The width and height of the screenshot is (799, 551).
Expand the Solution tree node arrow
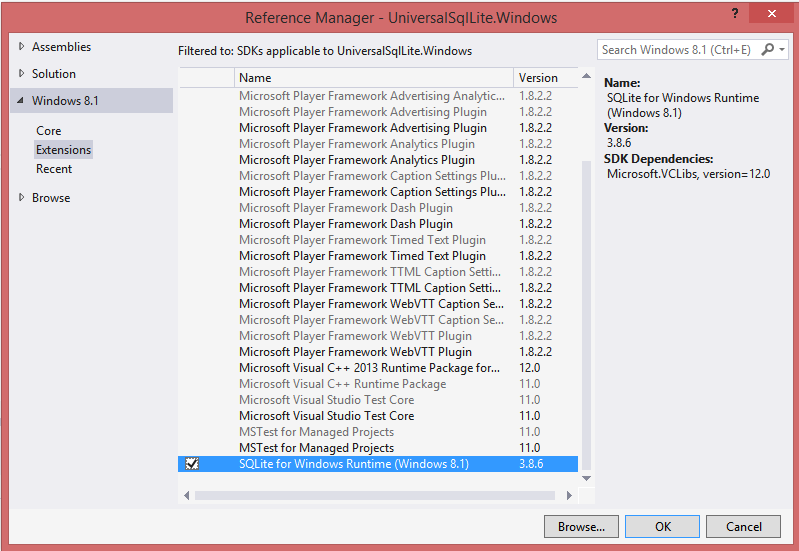coord(21,73)
